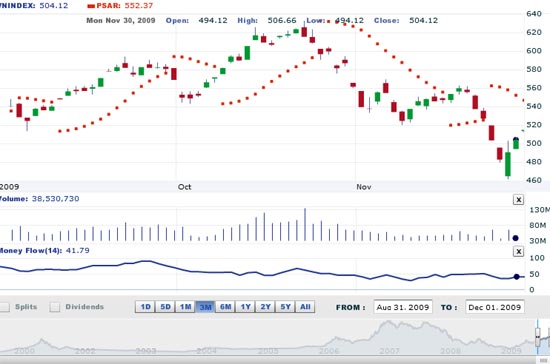Click the TO date field
550x364 pixels.
pyautogui.click(x=495, y=307)
